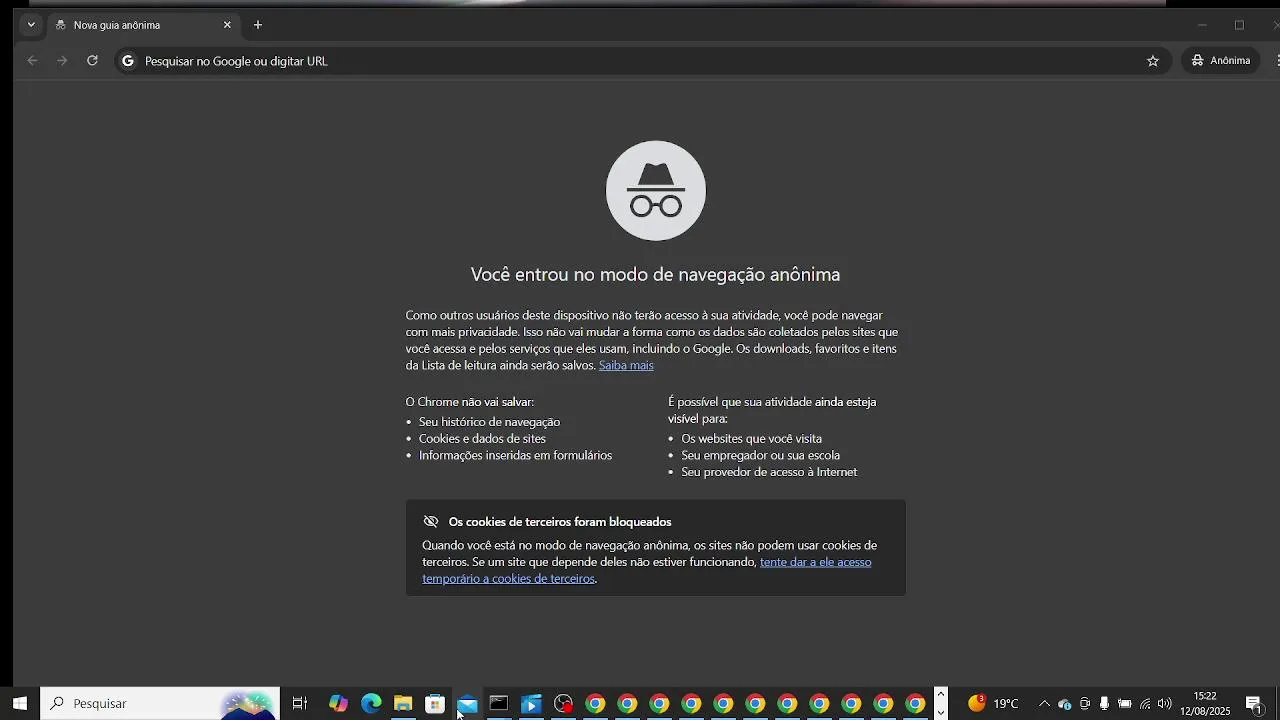
Task: Click 'Os websites que você visita' item
Action: pyautogui.click(x=751, y=439)
